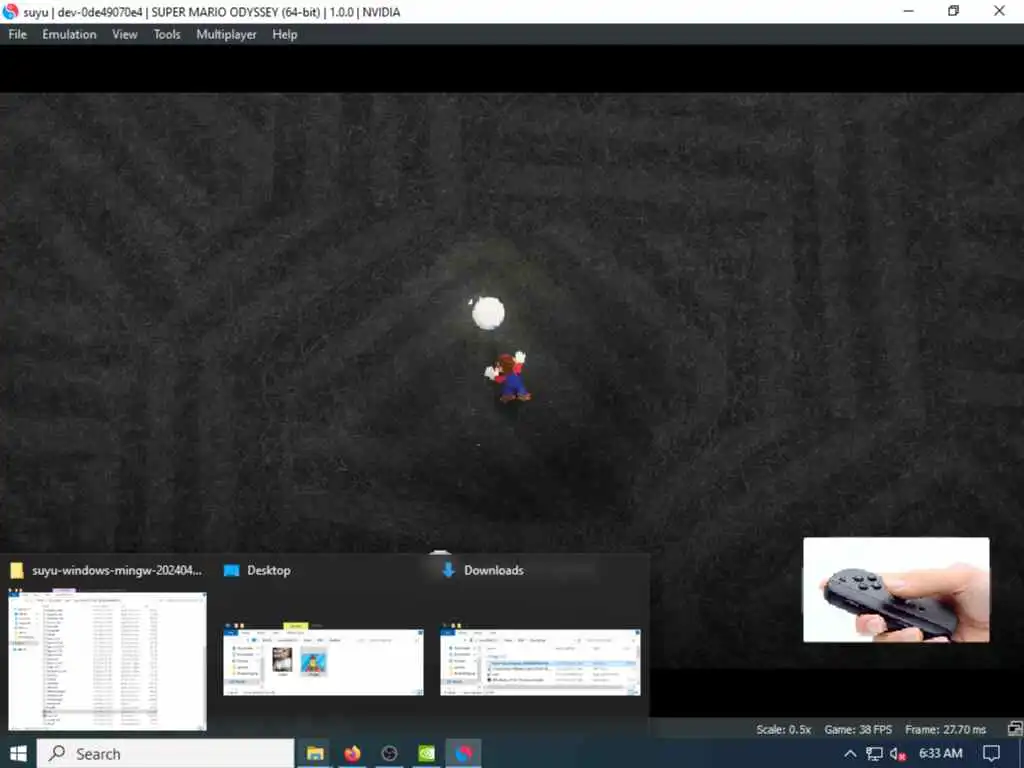Image resolution: width=1024 pixels, height=768 pixels.
Task: Open the Tools menu
Action: point(167,35)
